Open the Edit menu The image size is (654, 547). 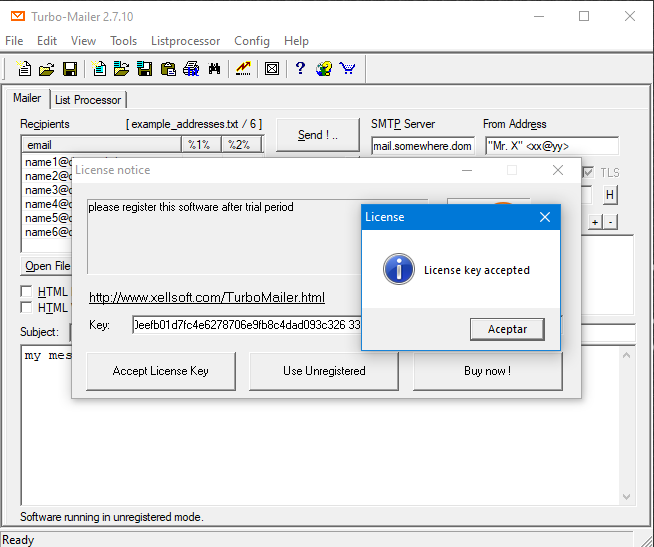[47, 41]
